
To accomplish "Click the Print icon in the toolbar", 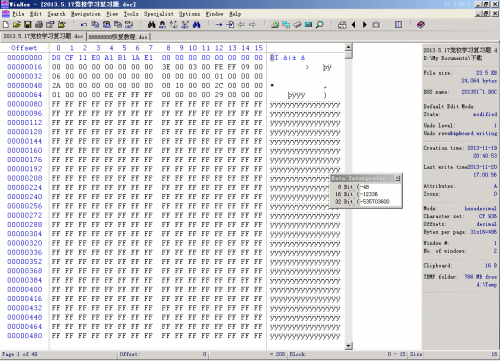I will click(x=39, y=25).
